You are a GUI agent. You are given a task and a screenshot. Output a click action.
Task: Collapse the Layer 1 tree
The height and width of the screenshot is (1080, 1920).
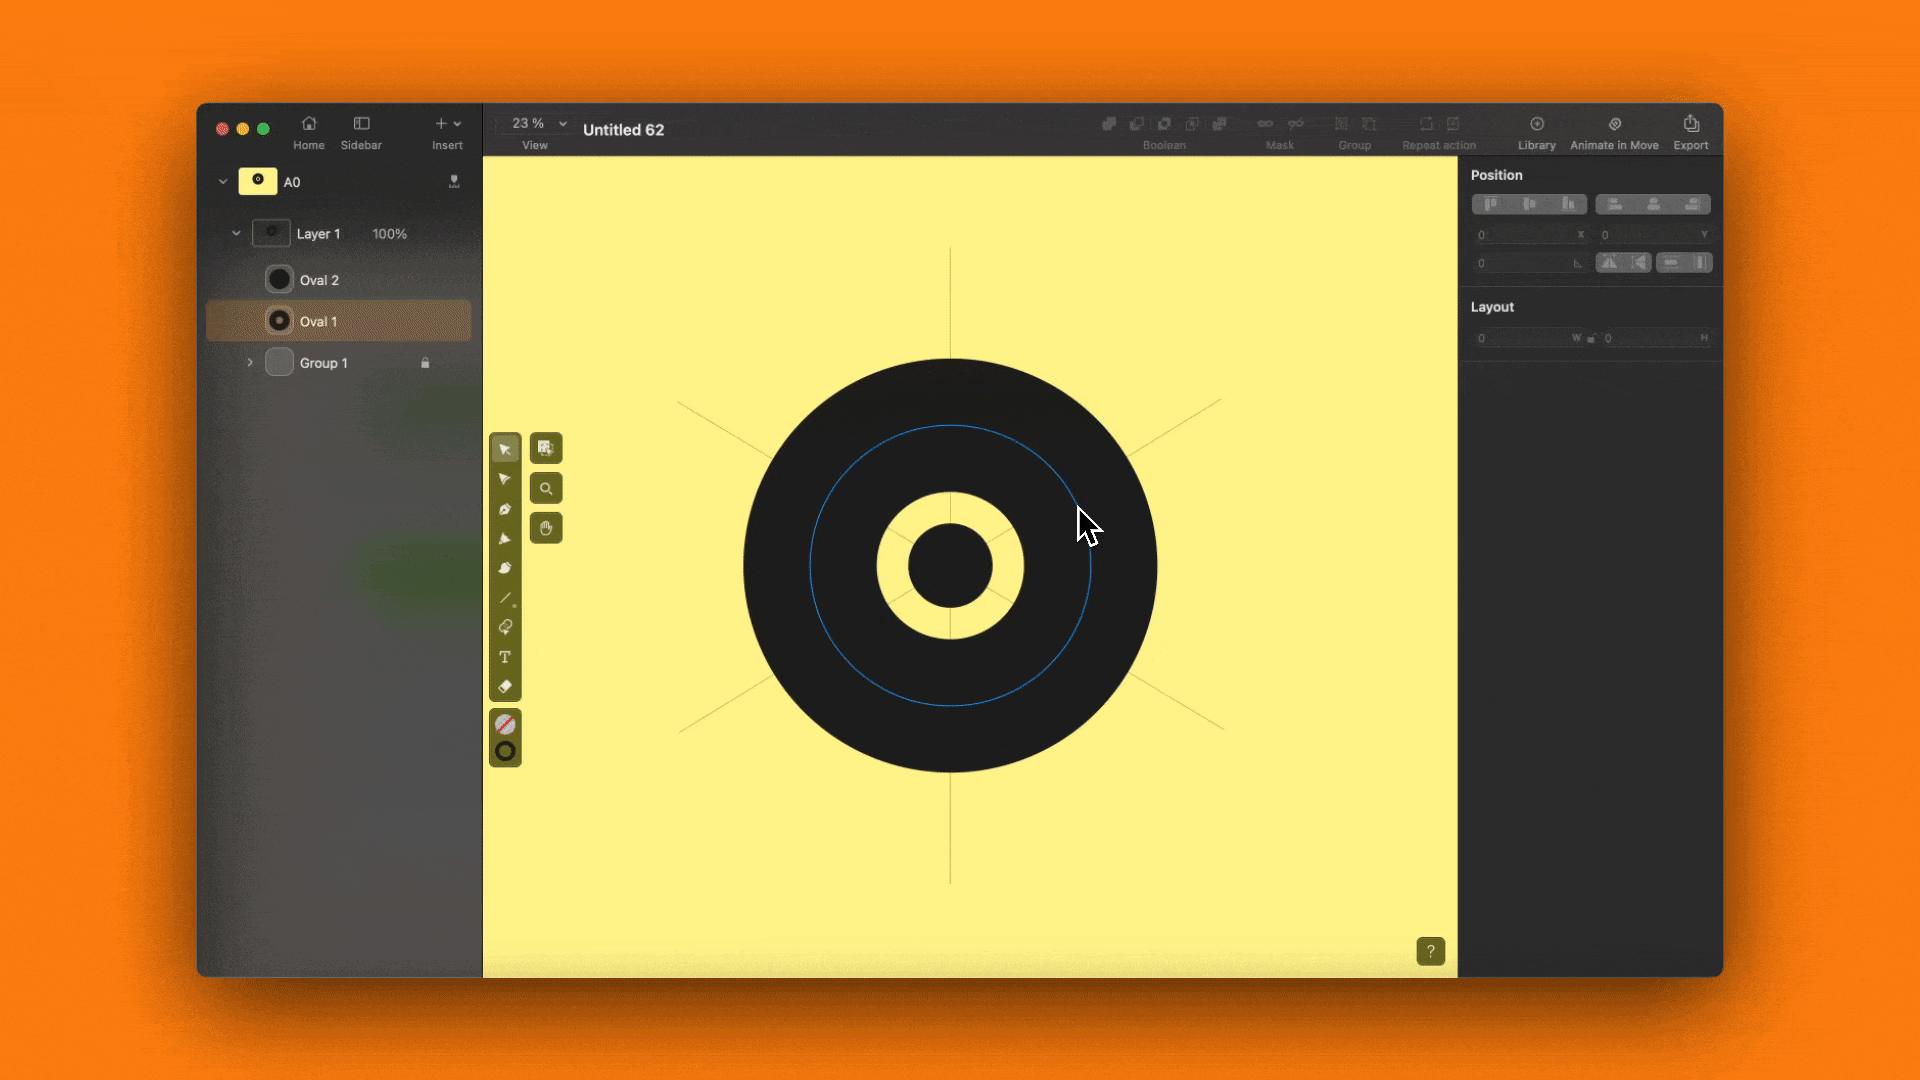tap(236, 234)
